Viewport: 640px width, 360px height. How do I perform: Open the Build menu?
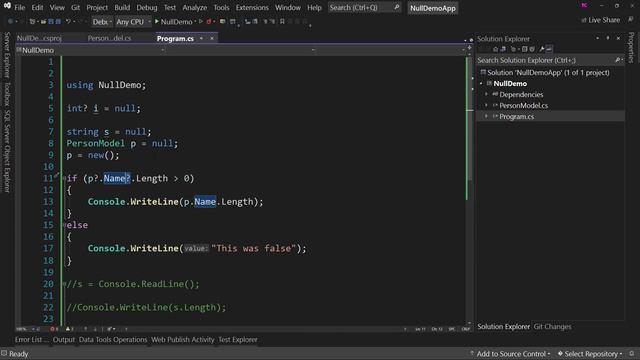click(x=122, y=7)
